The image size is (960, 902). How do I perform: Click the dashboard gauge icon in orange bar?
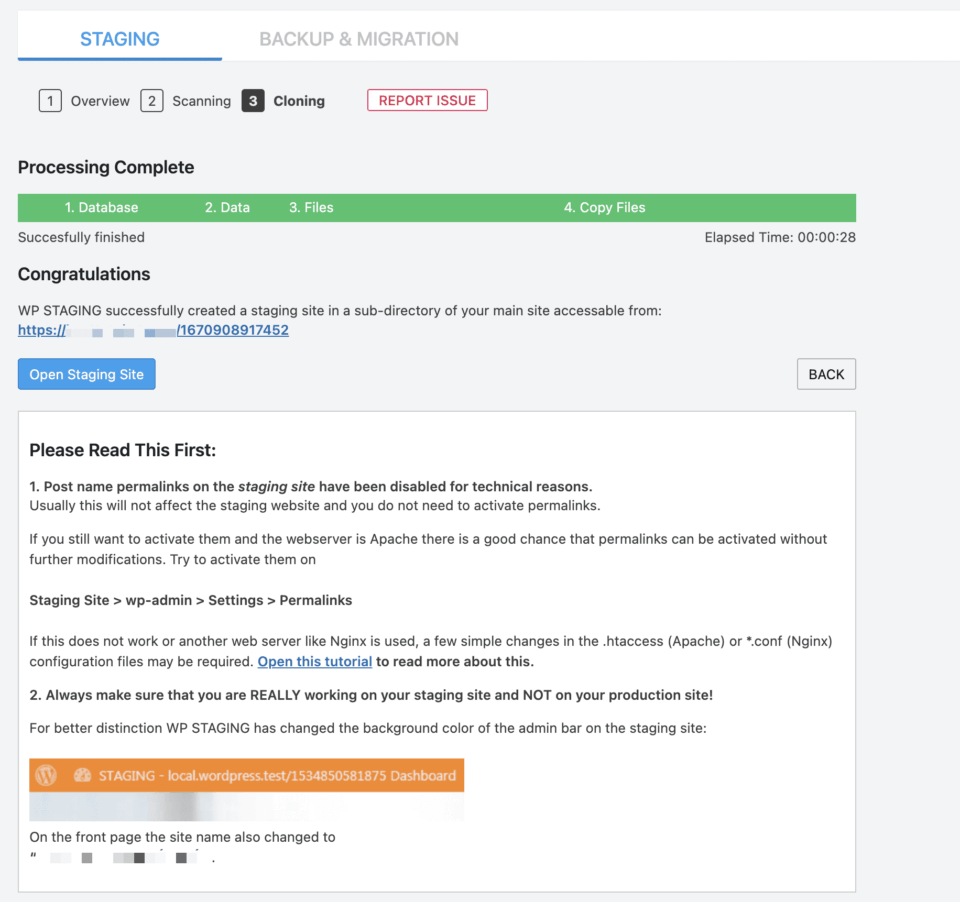(x=82, y=775)
